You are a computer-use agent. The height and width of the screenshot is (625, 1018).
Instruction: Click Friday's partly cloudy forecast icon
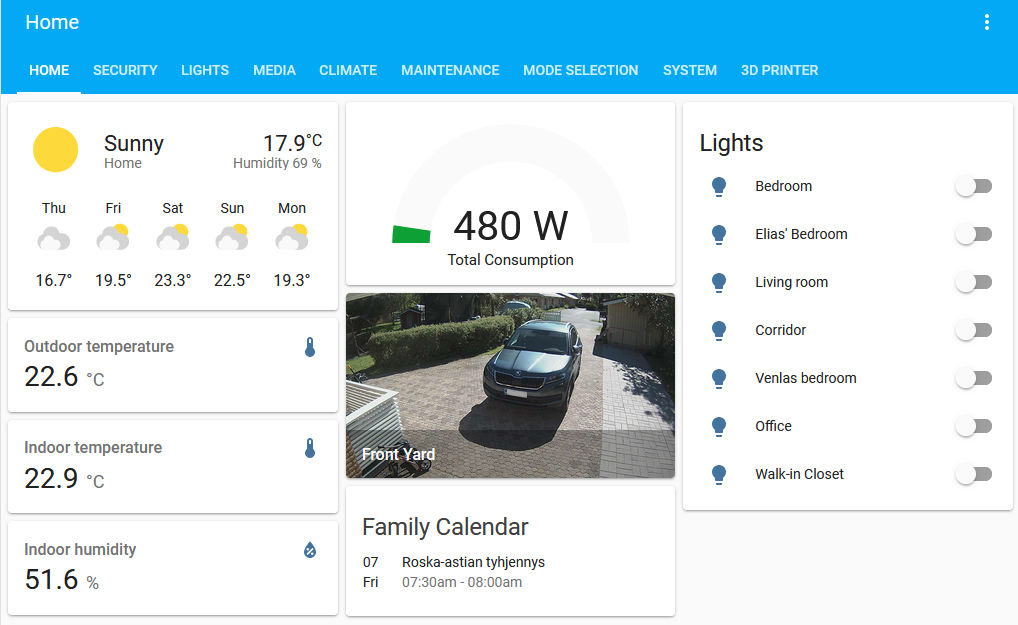coord(113,238)
